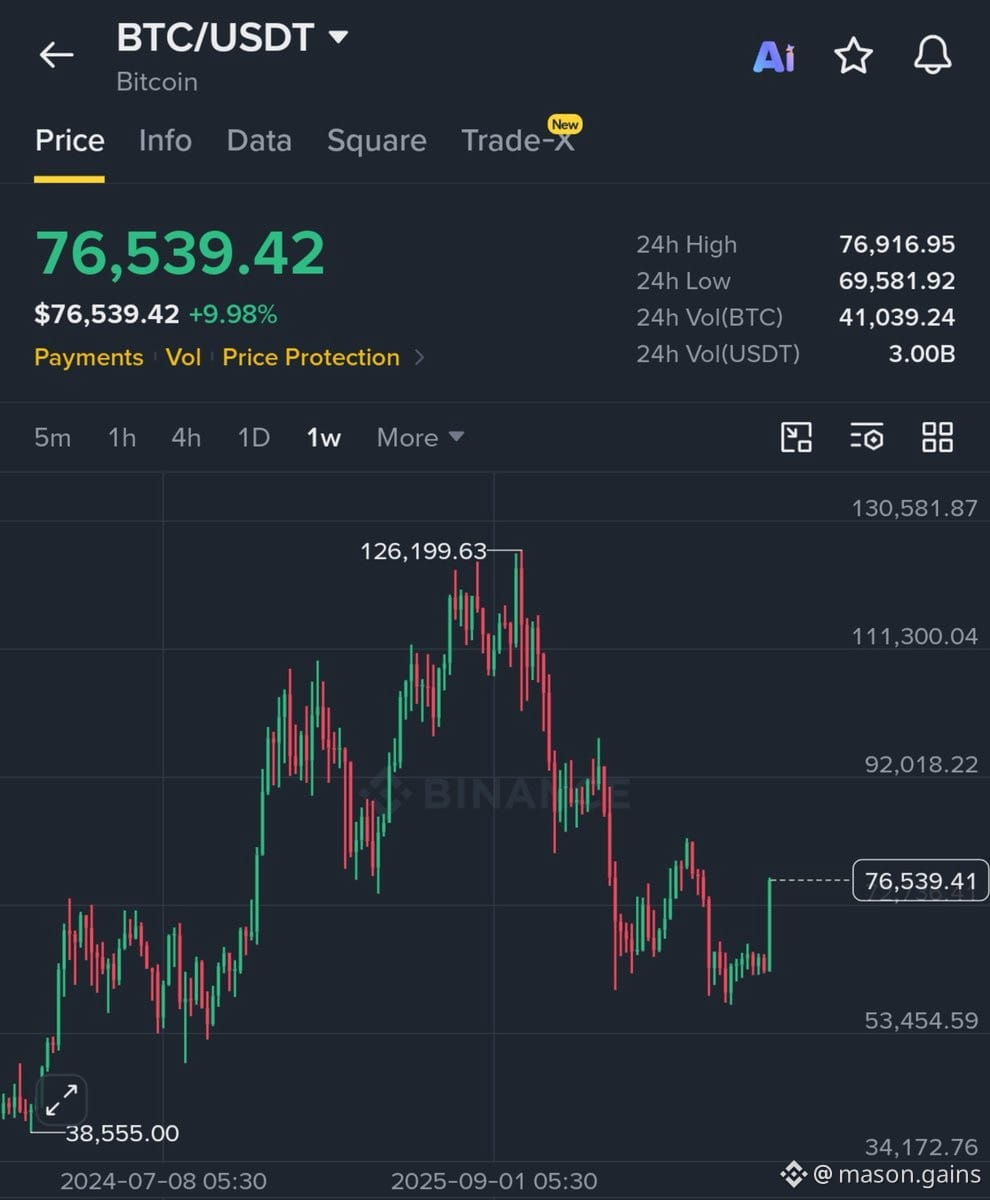Open the More intervals dropdown
The height and width of the screenshot is (1200, 990).
[x=420, y=437]
